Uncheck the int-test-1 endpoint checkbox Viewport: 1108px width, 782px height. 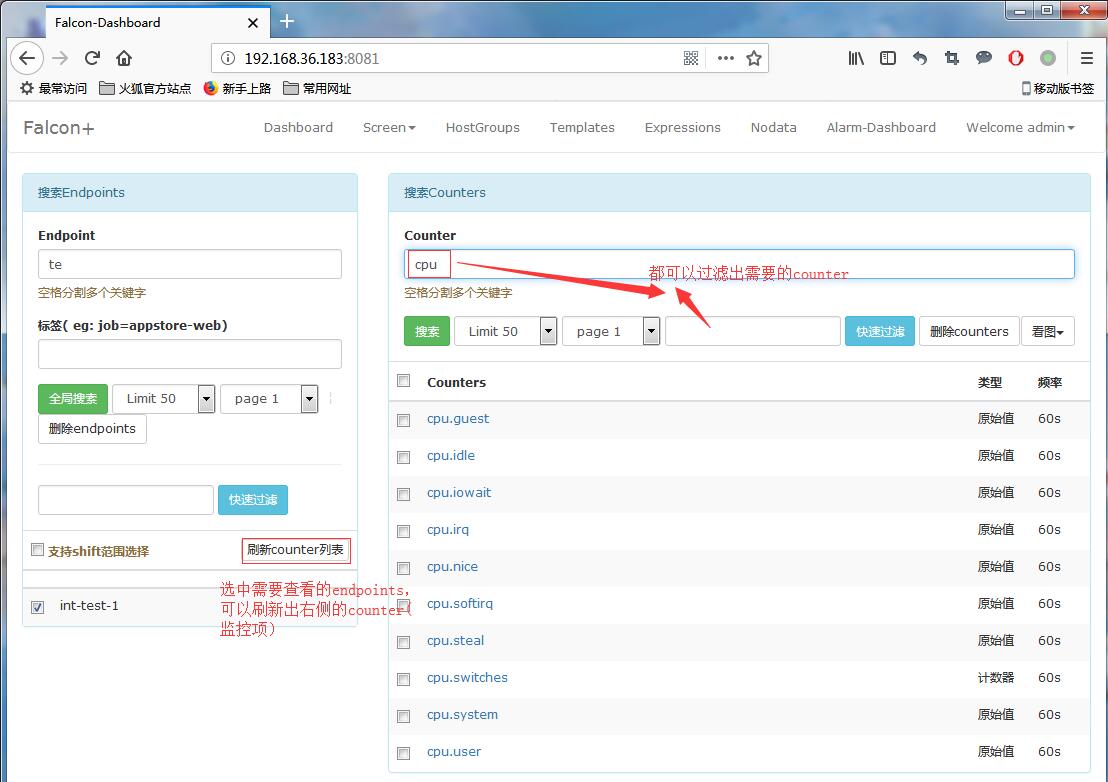(38, 607)
